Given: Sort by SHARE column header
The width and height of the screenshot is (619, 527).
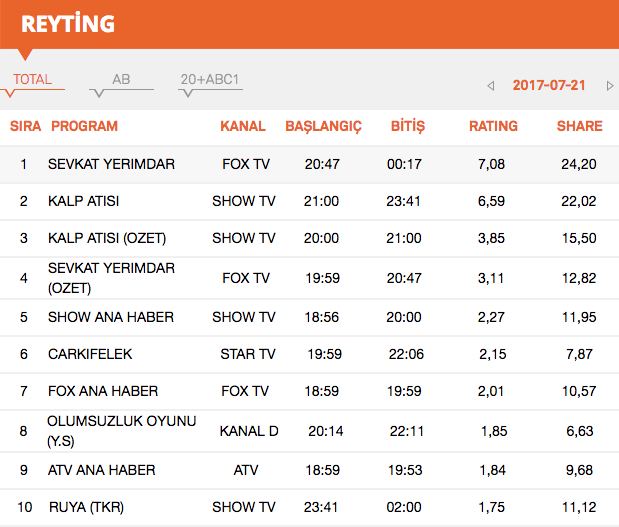Looking at the screenshot, I should pos(579,126).
